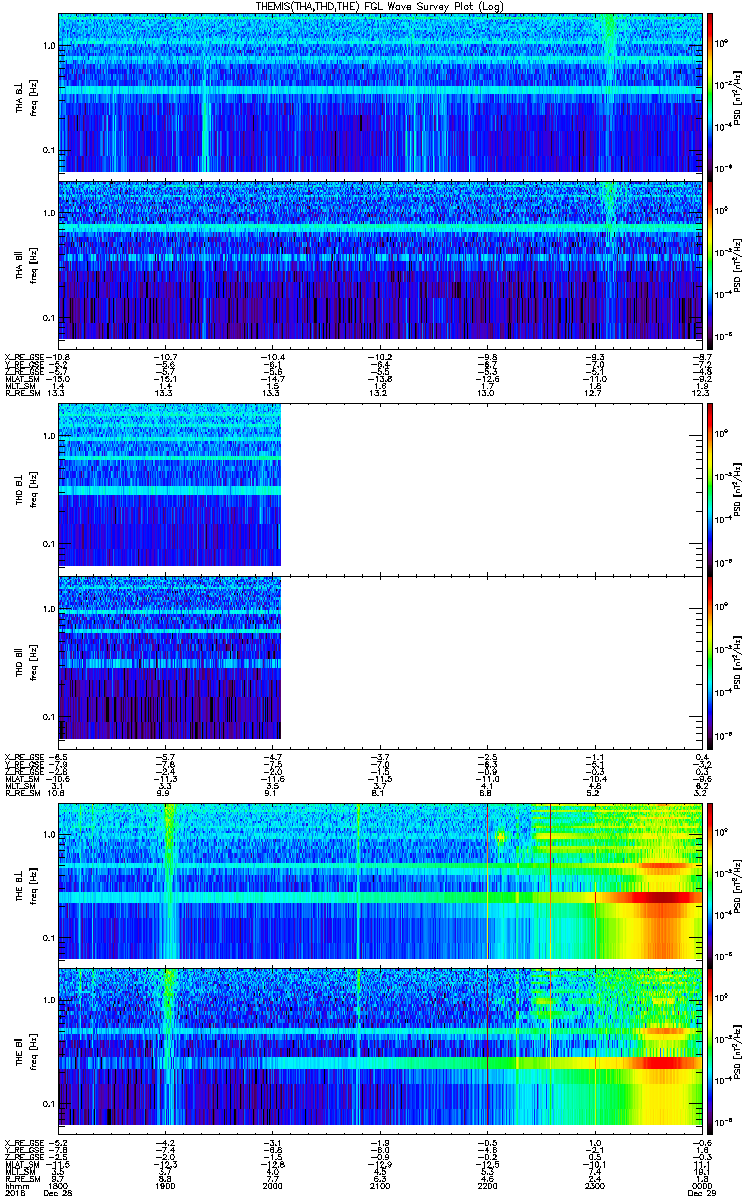Click the 'THD B|| freq [Hz]' axis label
This screenshot has height=1200, width=750.
pos(24,661)
